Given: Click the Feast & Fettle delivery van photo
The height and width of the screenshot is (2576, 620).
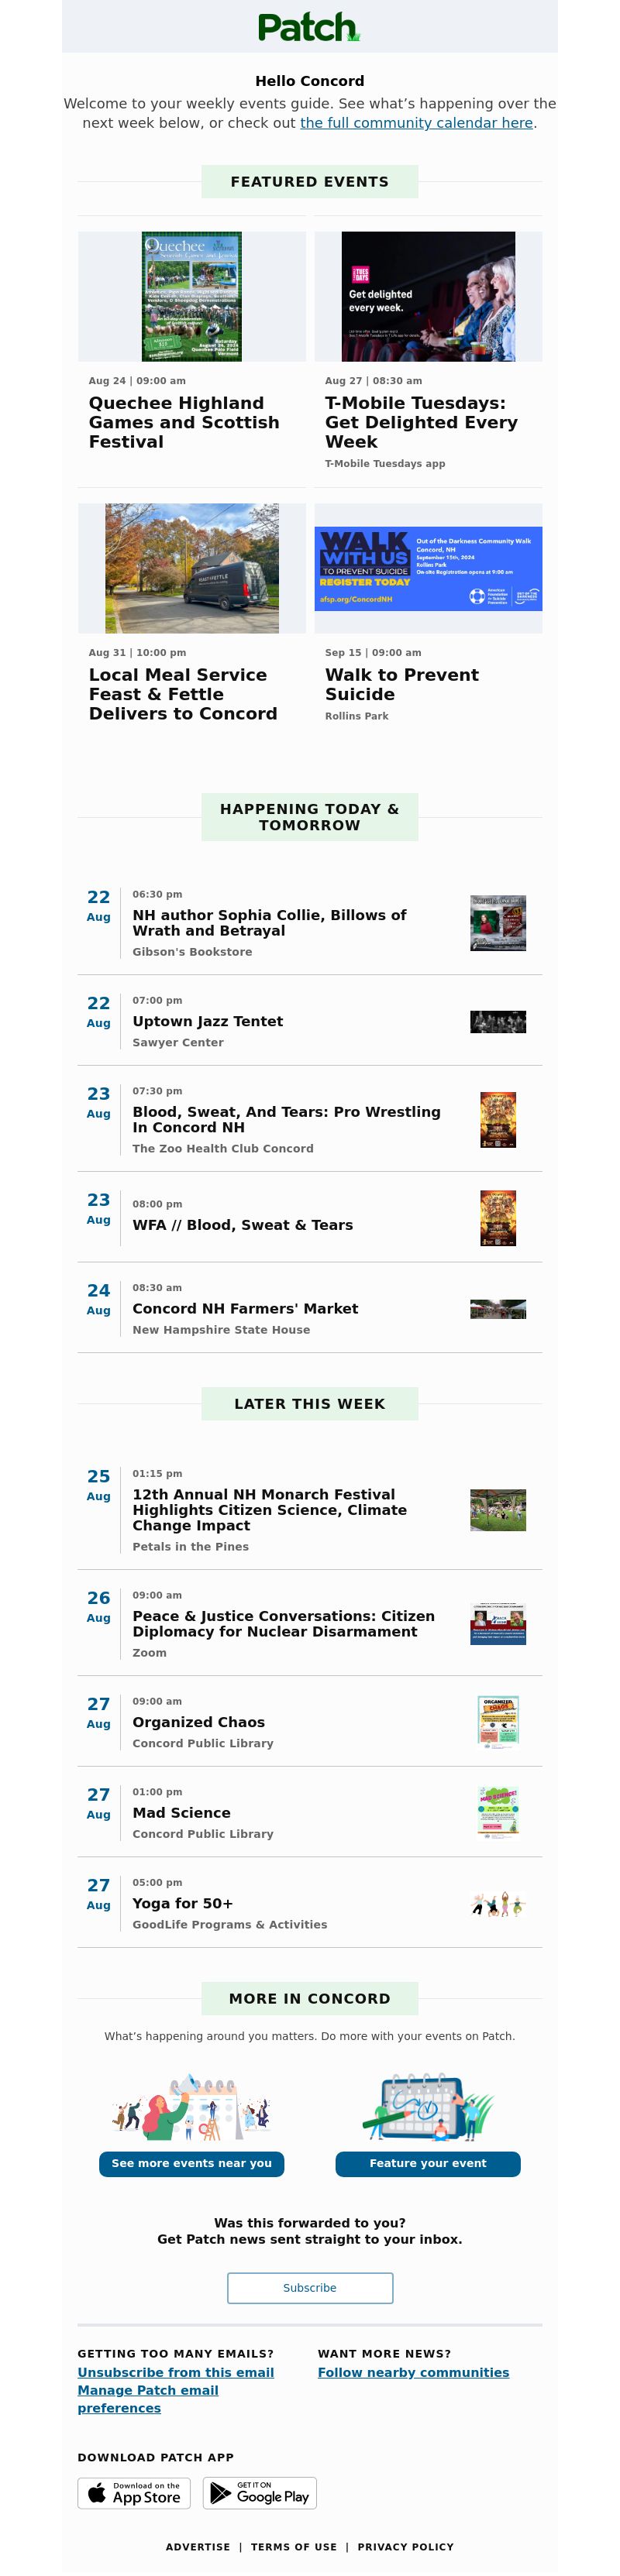Looking at the screenshot, I should pos(192,568).
